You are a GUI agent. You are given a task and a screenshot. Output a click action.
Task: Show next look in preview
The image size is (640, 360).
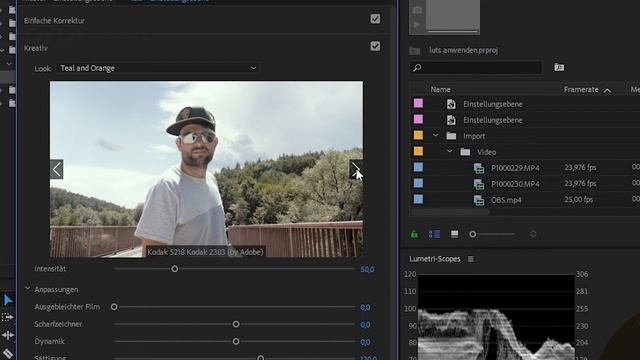(356, 169)
